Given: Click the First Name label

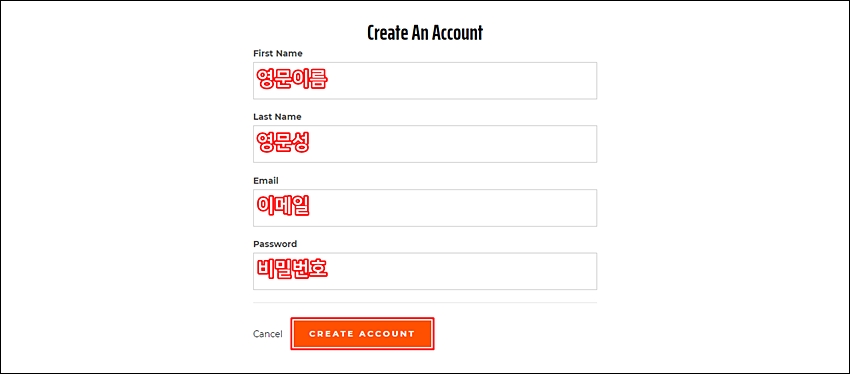Looking at the screenshot, I should point(278,53).
